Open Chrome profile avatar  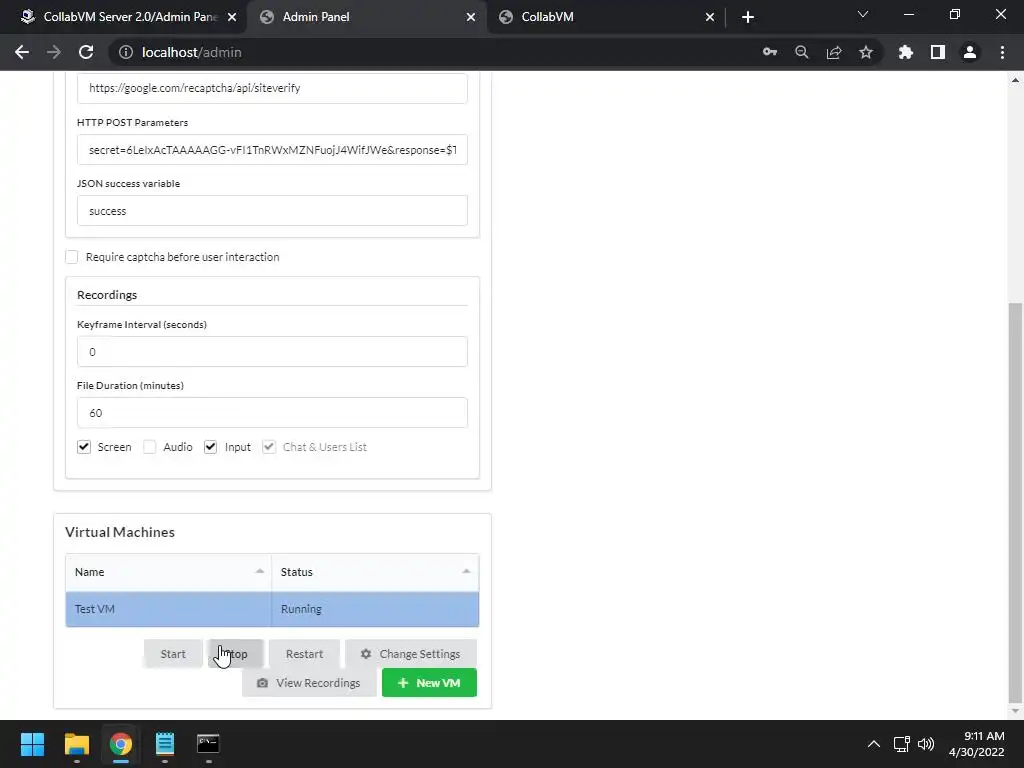pyautogui.click(x=970, y=52)
